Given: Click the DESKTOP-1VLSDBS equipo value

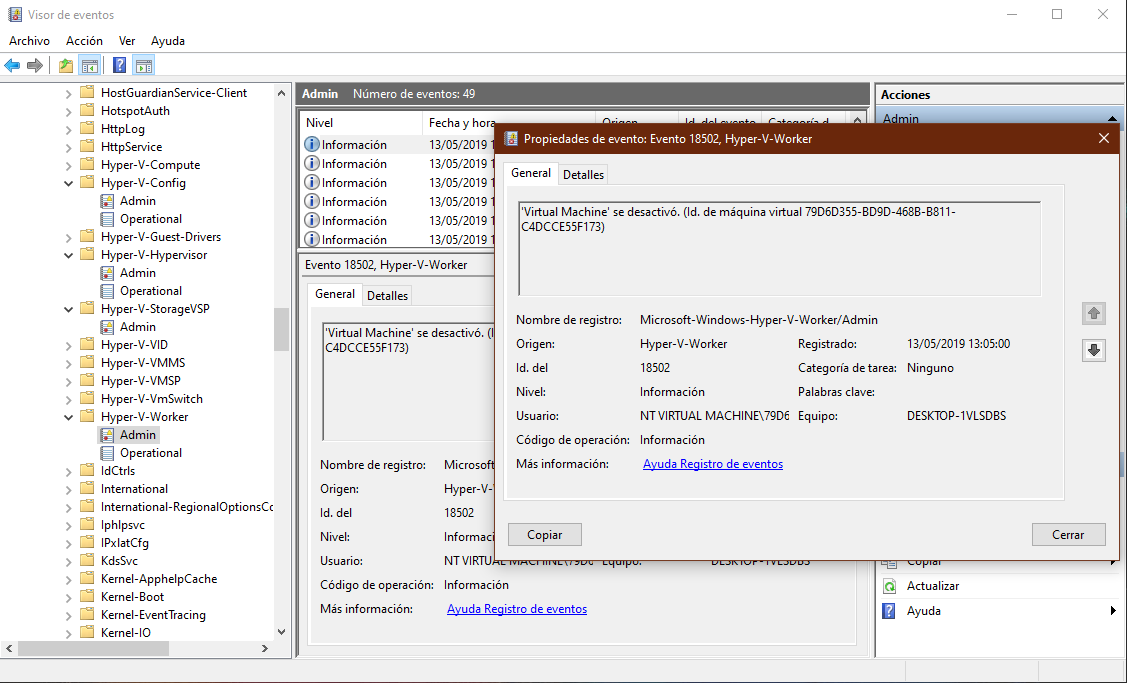Looking at the screenshot, I should 956,416.
